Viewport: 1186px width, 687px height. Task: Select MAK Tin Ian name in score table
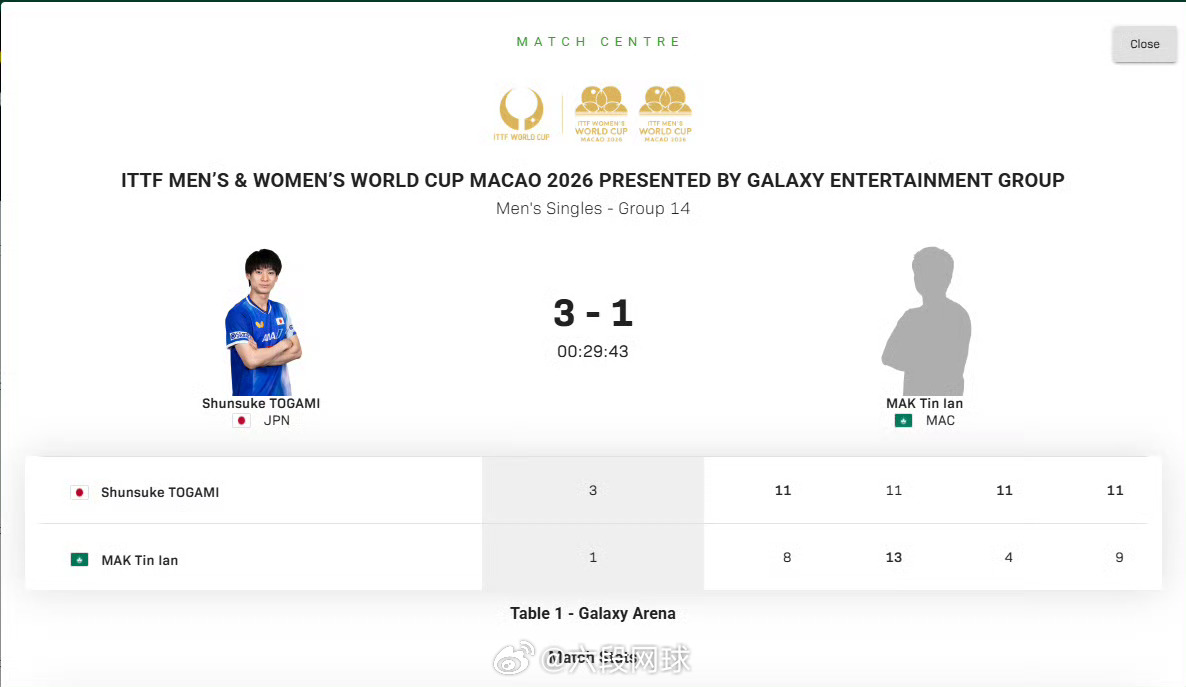point(140,560)
